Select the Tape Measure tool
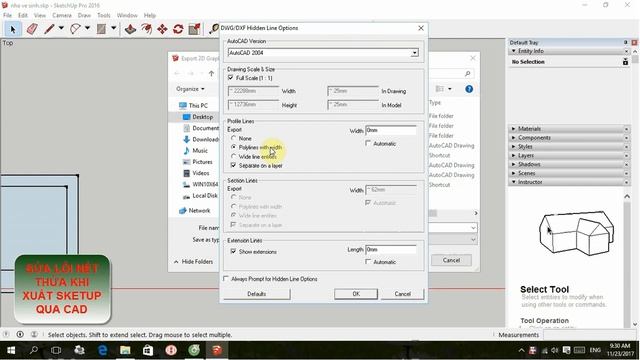The height and width of the screenshot is (360, 640). 213,29
